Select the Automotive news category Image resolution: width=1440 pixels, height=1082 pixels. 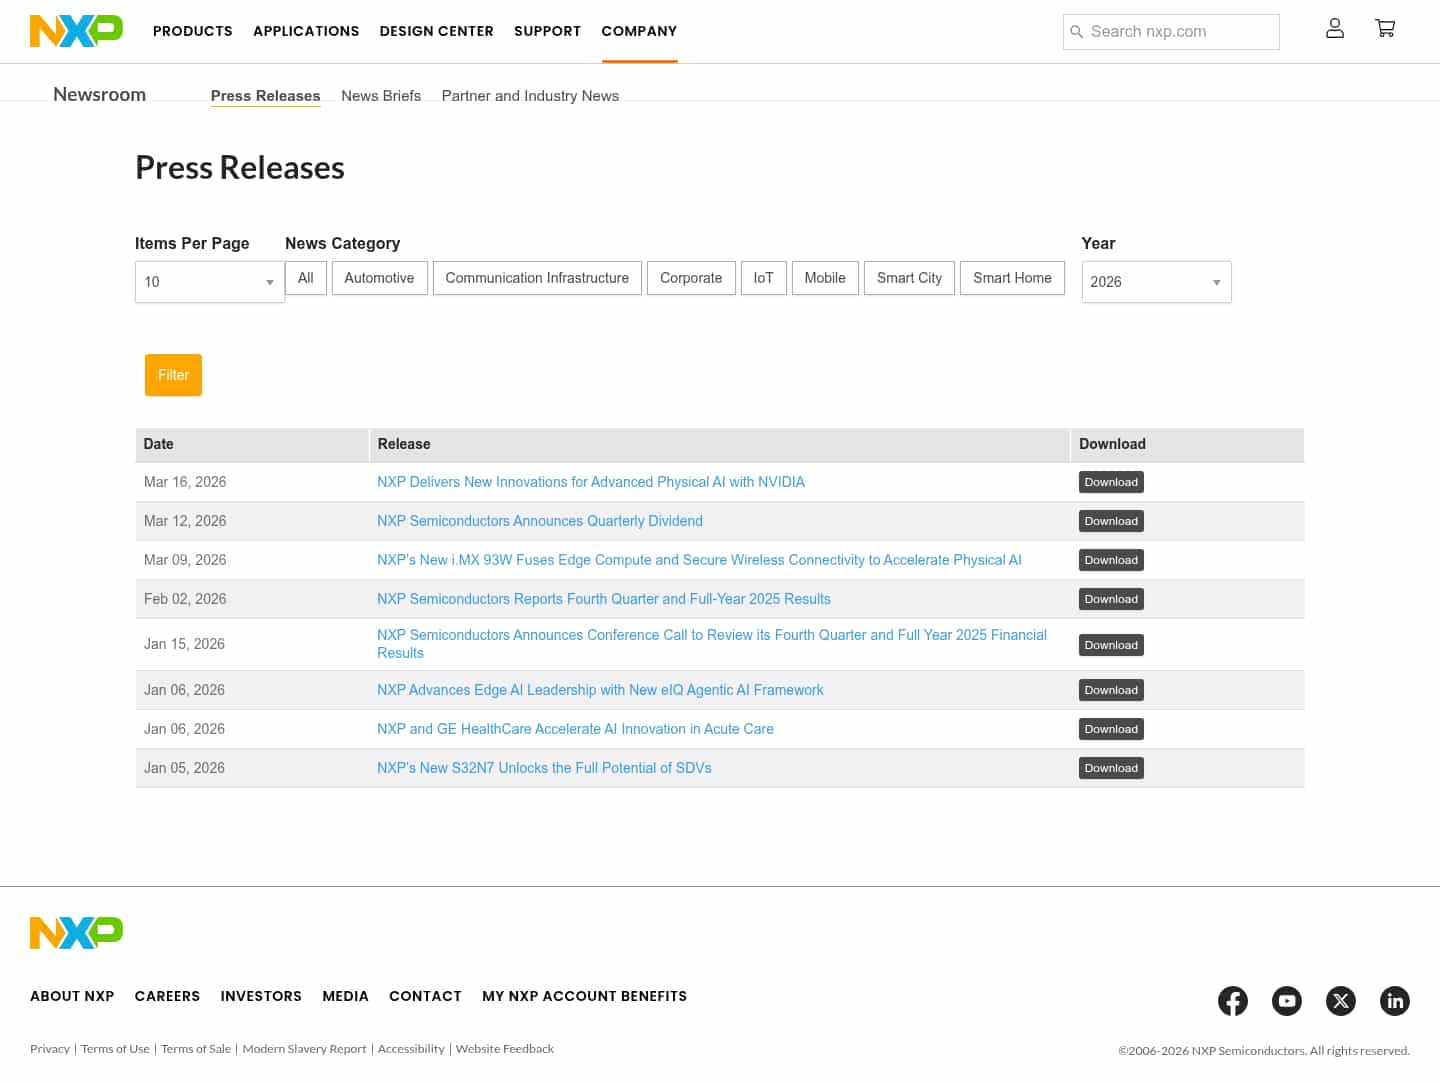pyautogui.click(x=379, y=278)
